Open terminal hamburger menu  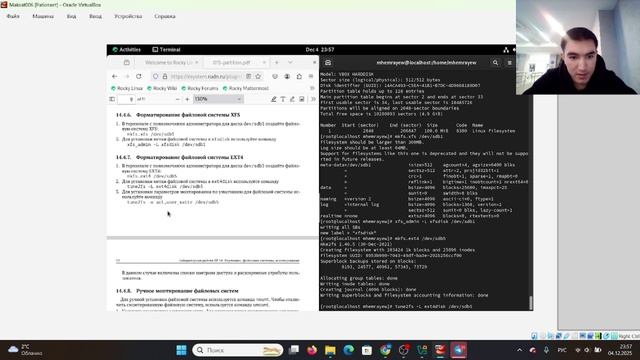coord(509,63)
